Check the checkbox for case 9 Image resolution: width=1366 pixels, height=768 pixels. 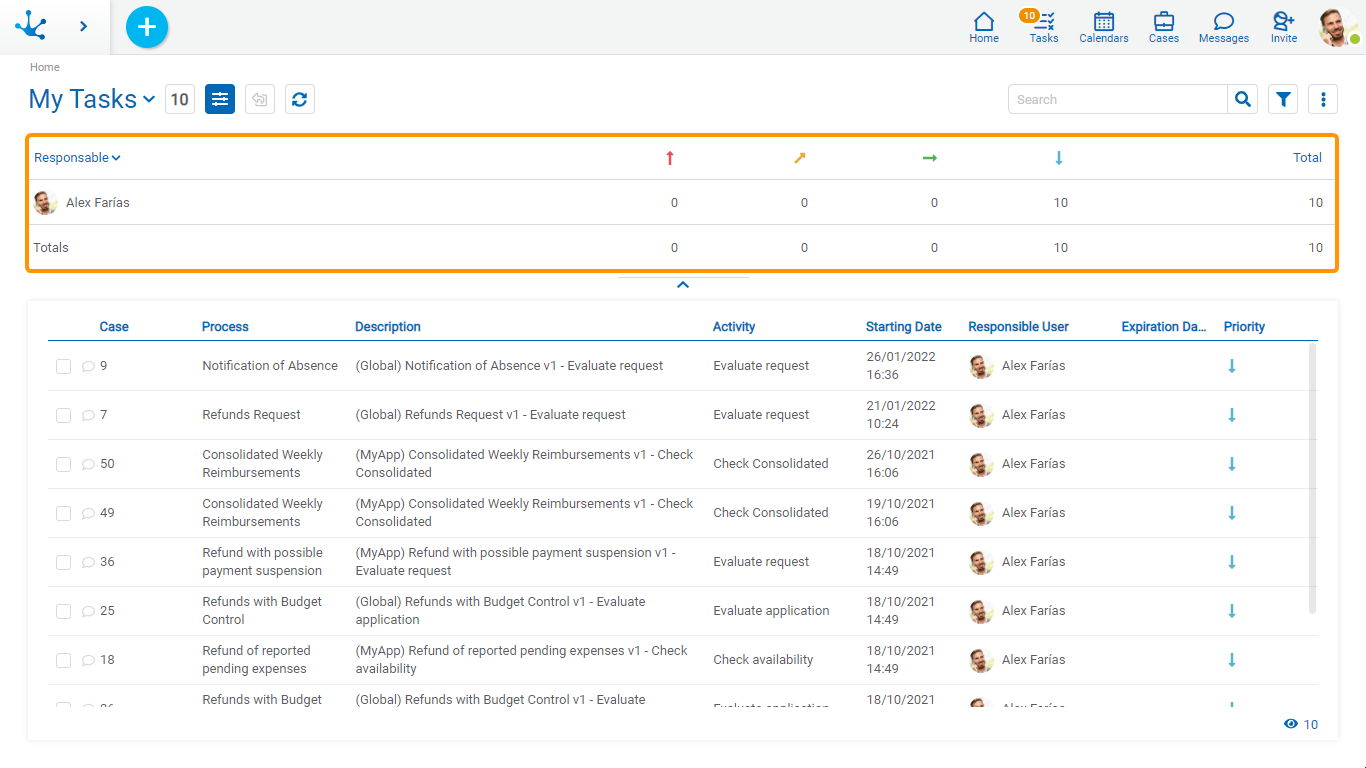click(x=63, y=367)
